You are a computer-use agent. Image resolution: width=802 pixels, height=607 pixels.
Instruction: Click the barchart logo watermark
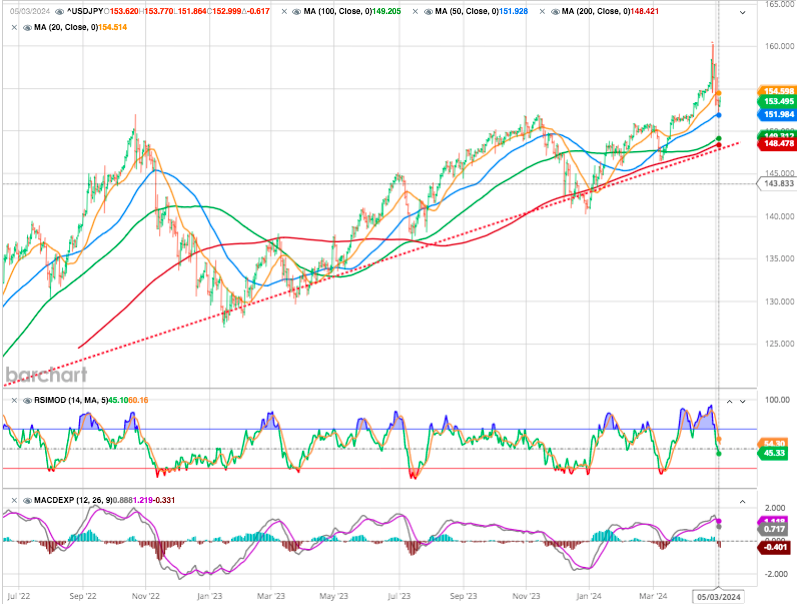click(x=46, y=375)
